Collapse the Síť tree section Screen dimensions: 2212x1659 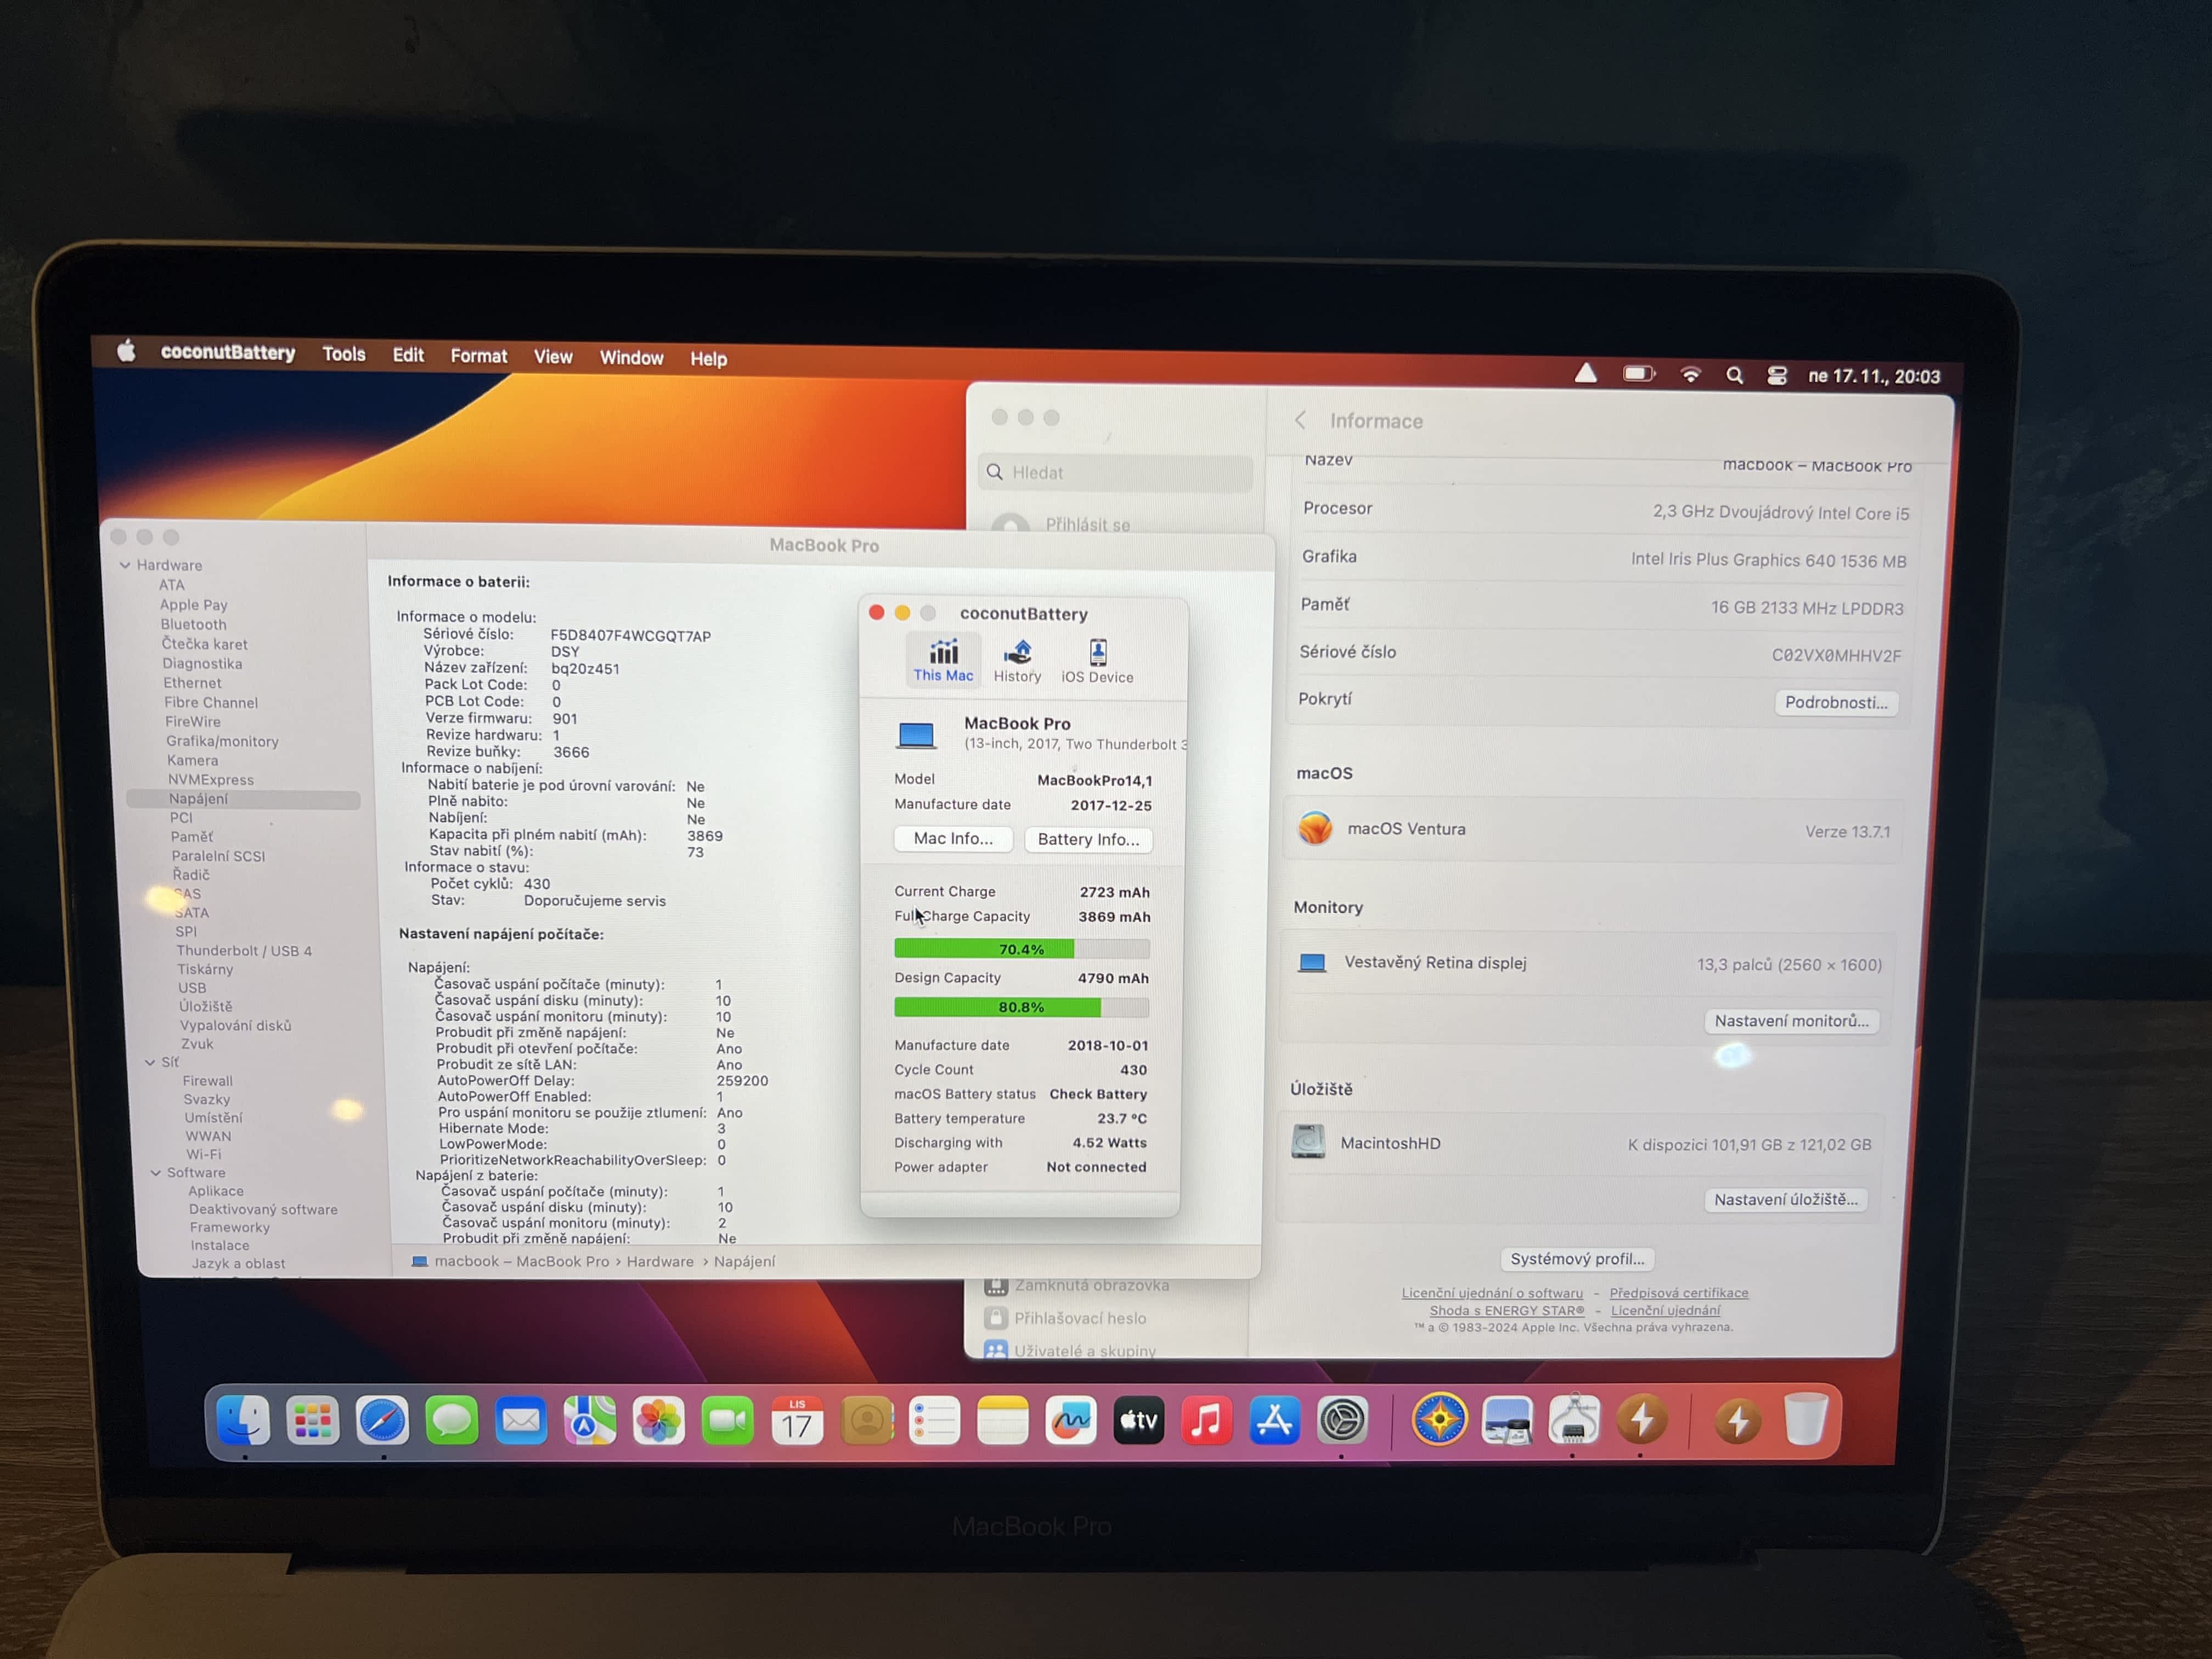150,1062
